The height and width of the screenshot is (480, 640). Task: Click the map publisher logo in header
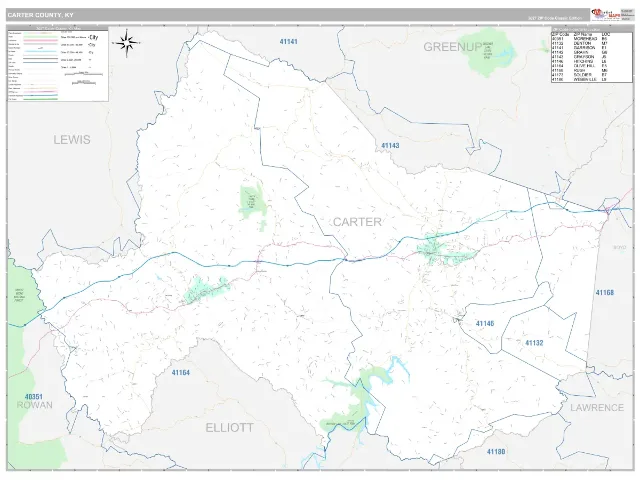click(x=605, y=15)
